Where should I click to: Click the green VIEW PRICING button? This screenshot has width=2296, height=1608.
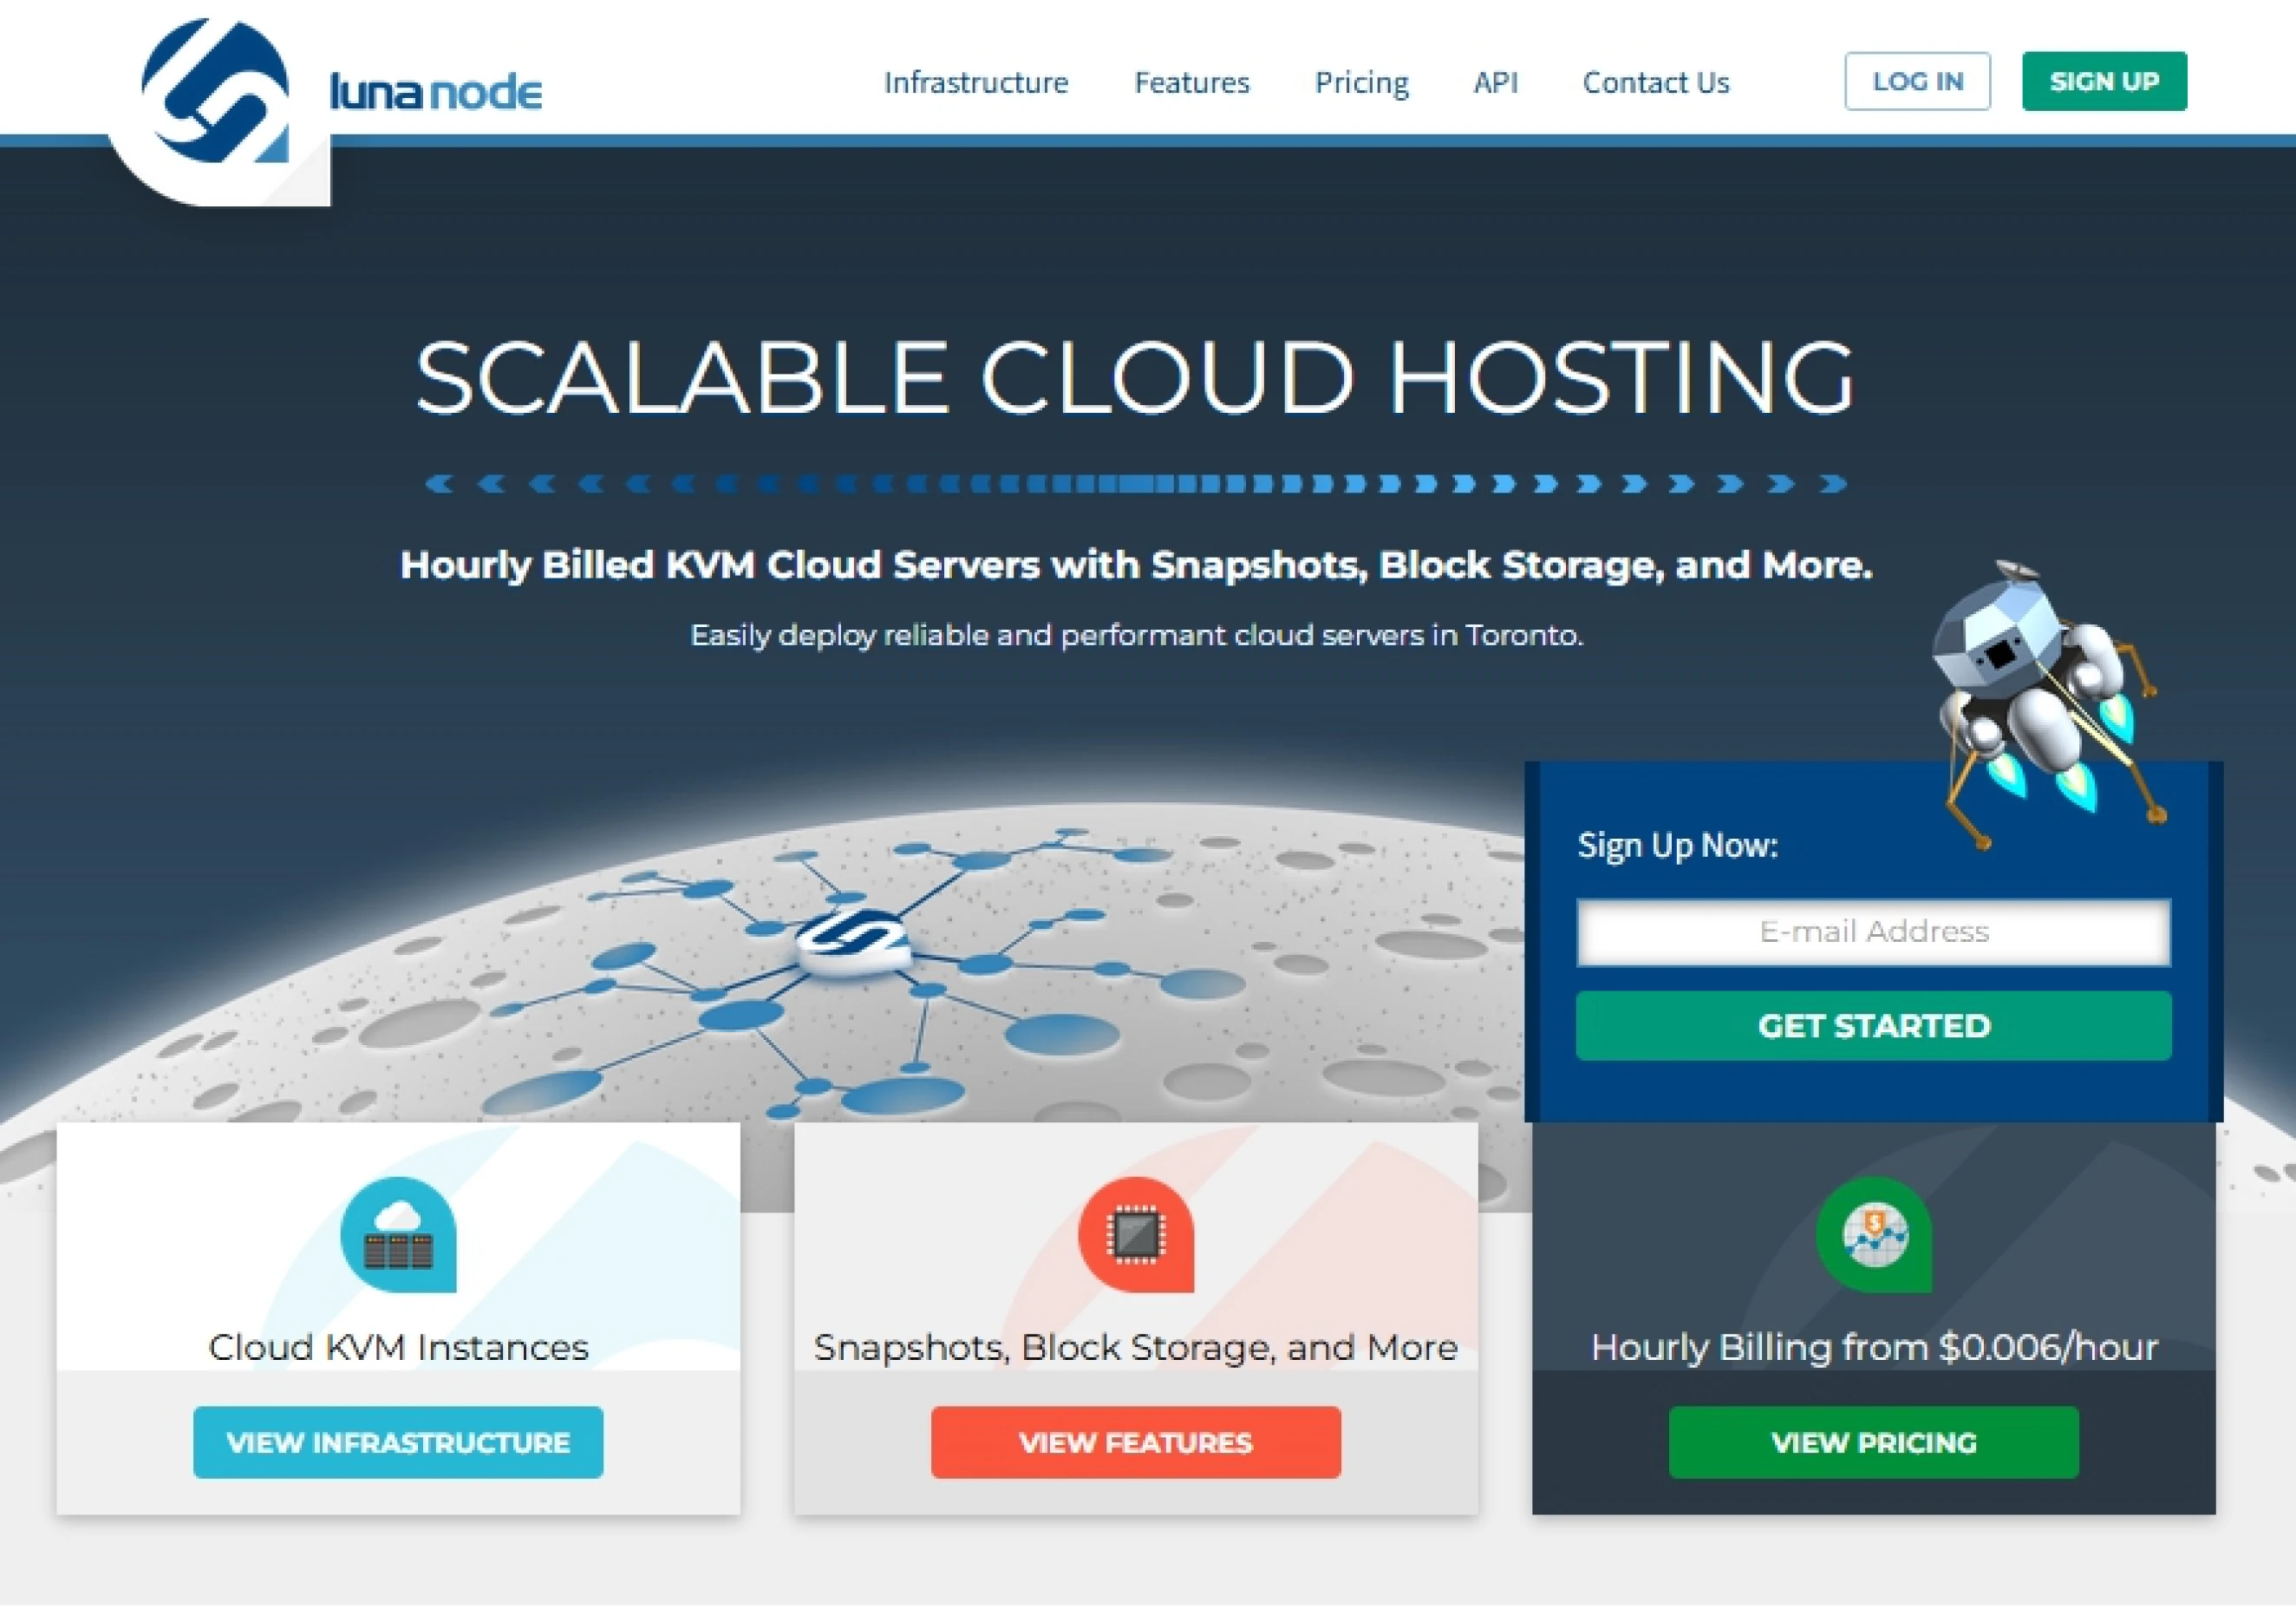(x=1873, y=1442)
